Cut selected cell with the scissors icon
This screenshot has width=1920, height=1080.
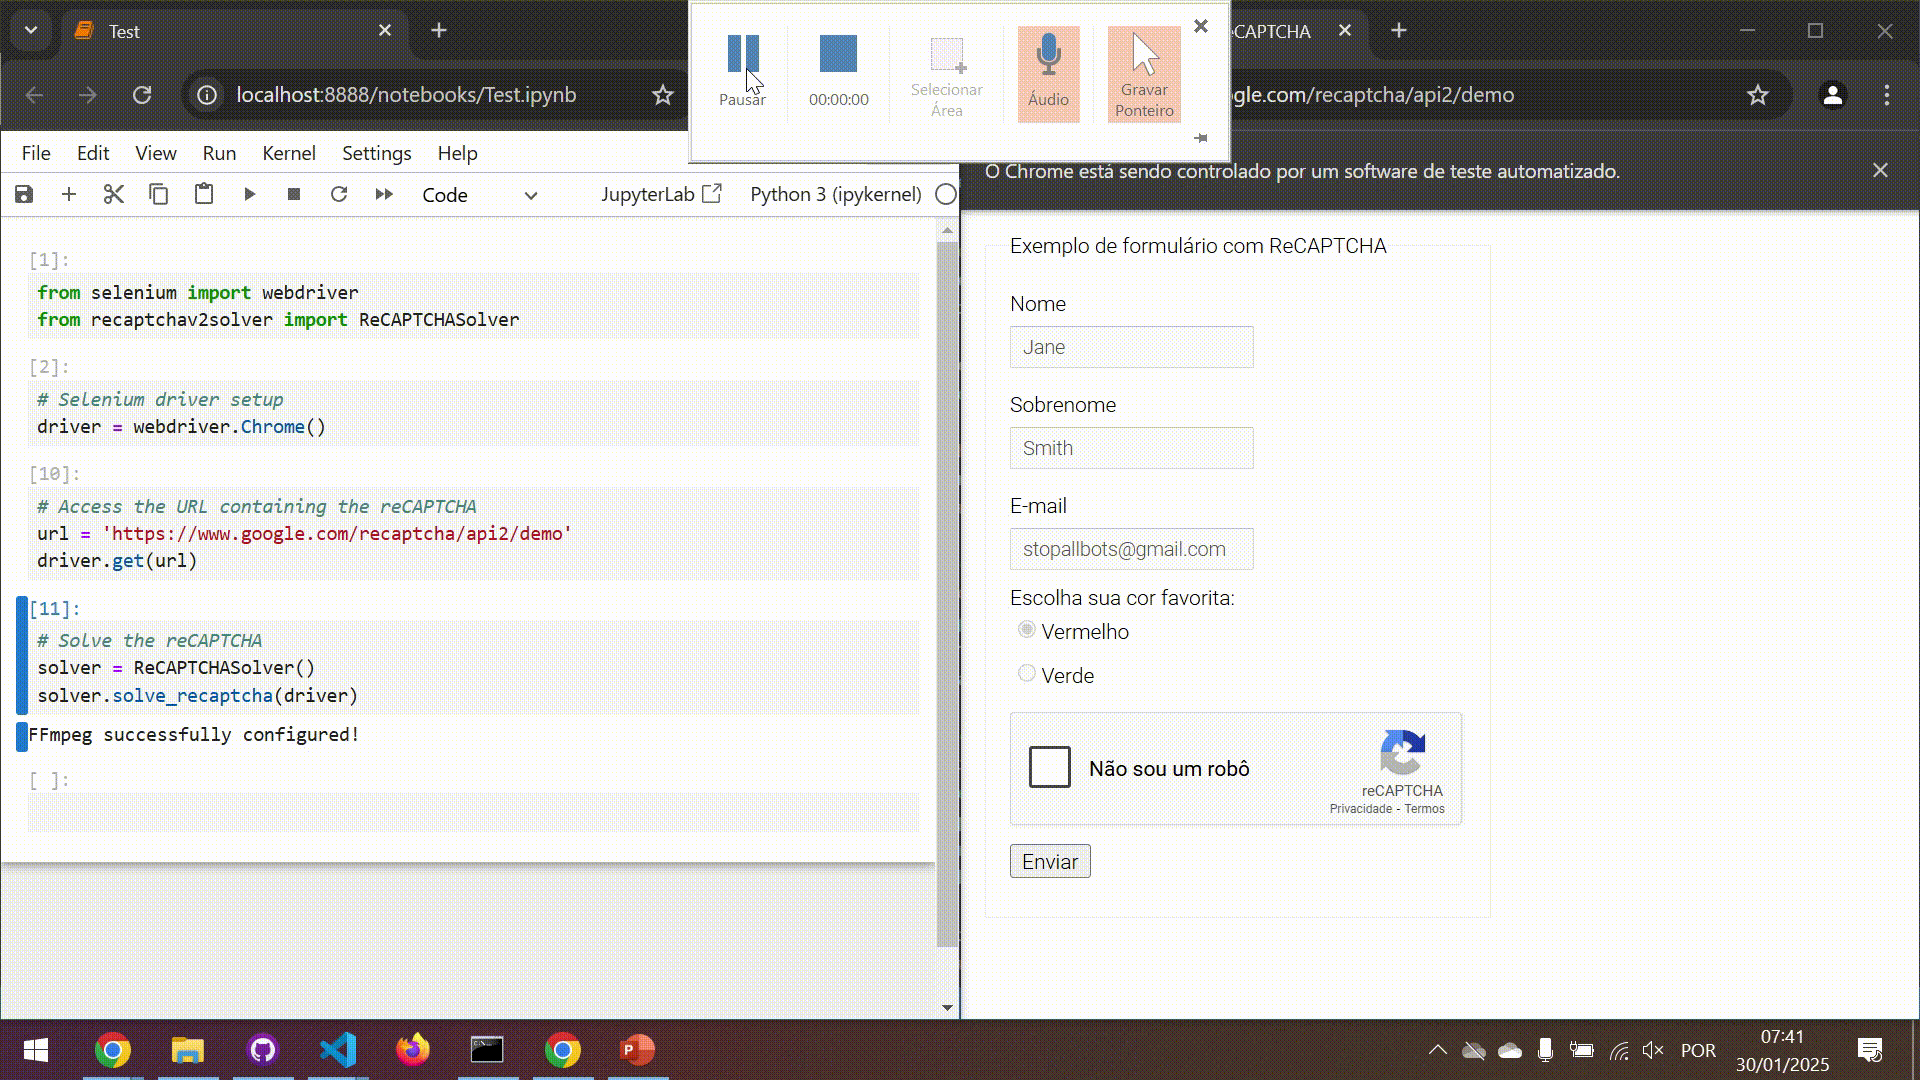click(x=114, y=194)
